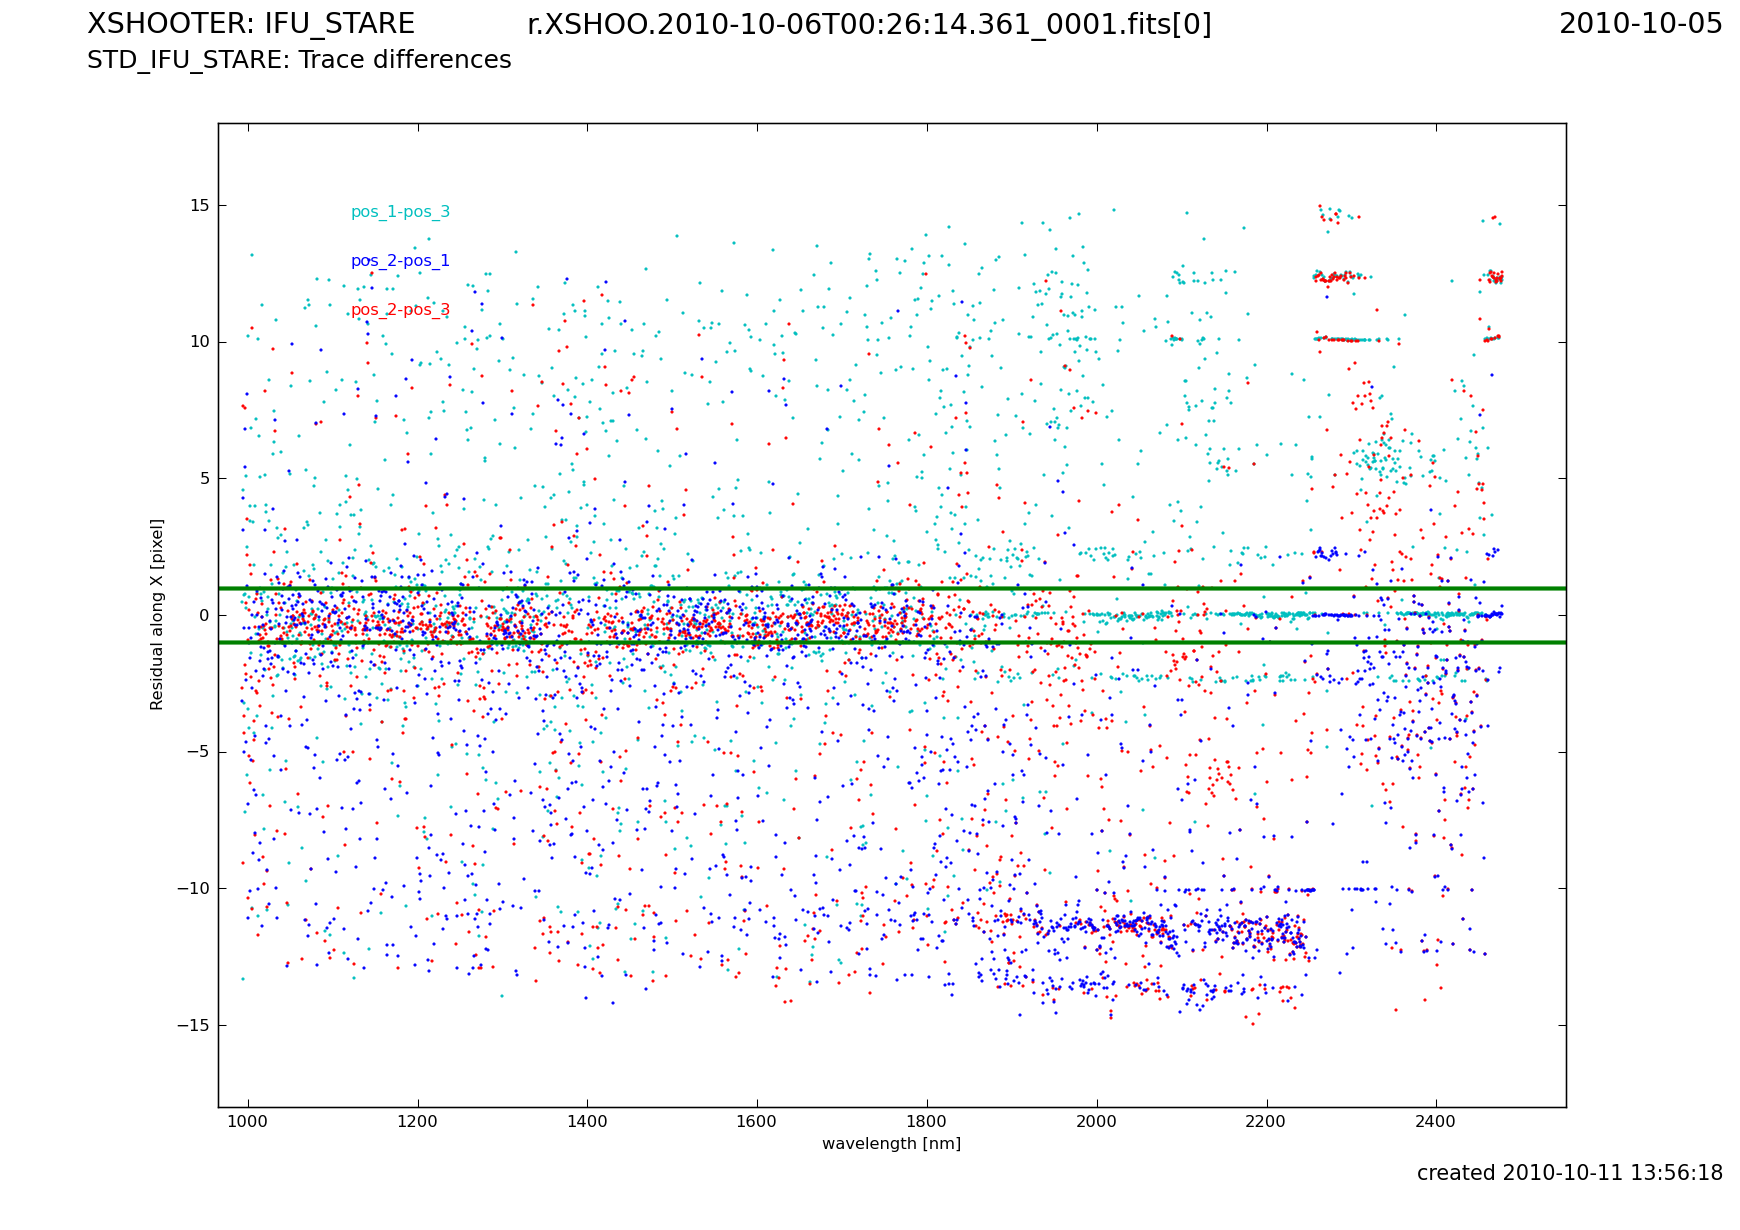Click the 2200 tick label on x-axis
Image resolution: width=1740 pixels, height=1230 pixels.
click(x=1266, y=1122)
